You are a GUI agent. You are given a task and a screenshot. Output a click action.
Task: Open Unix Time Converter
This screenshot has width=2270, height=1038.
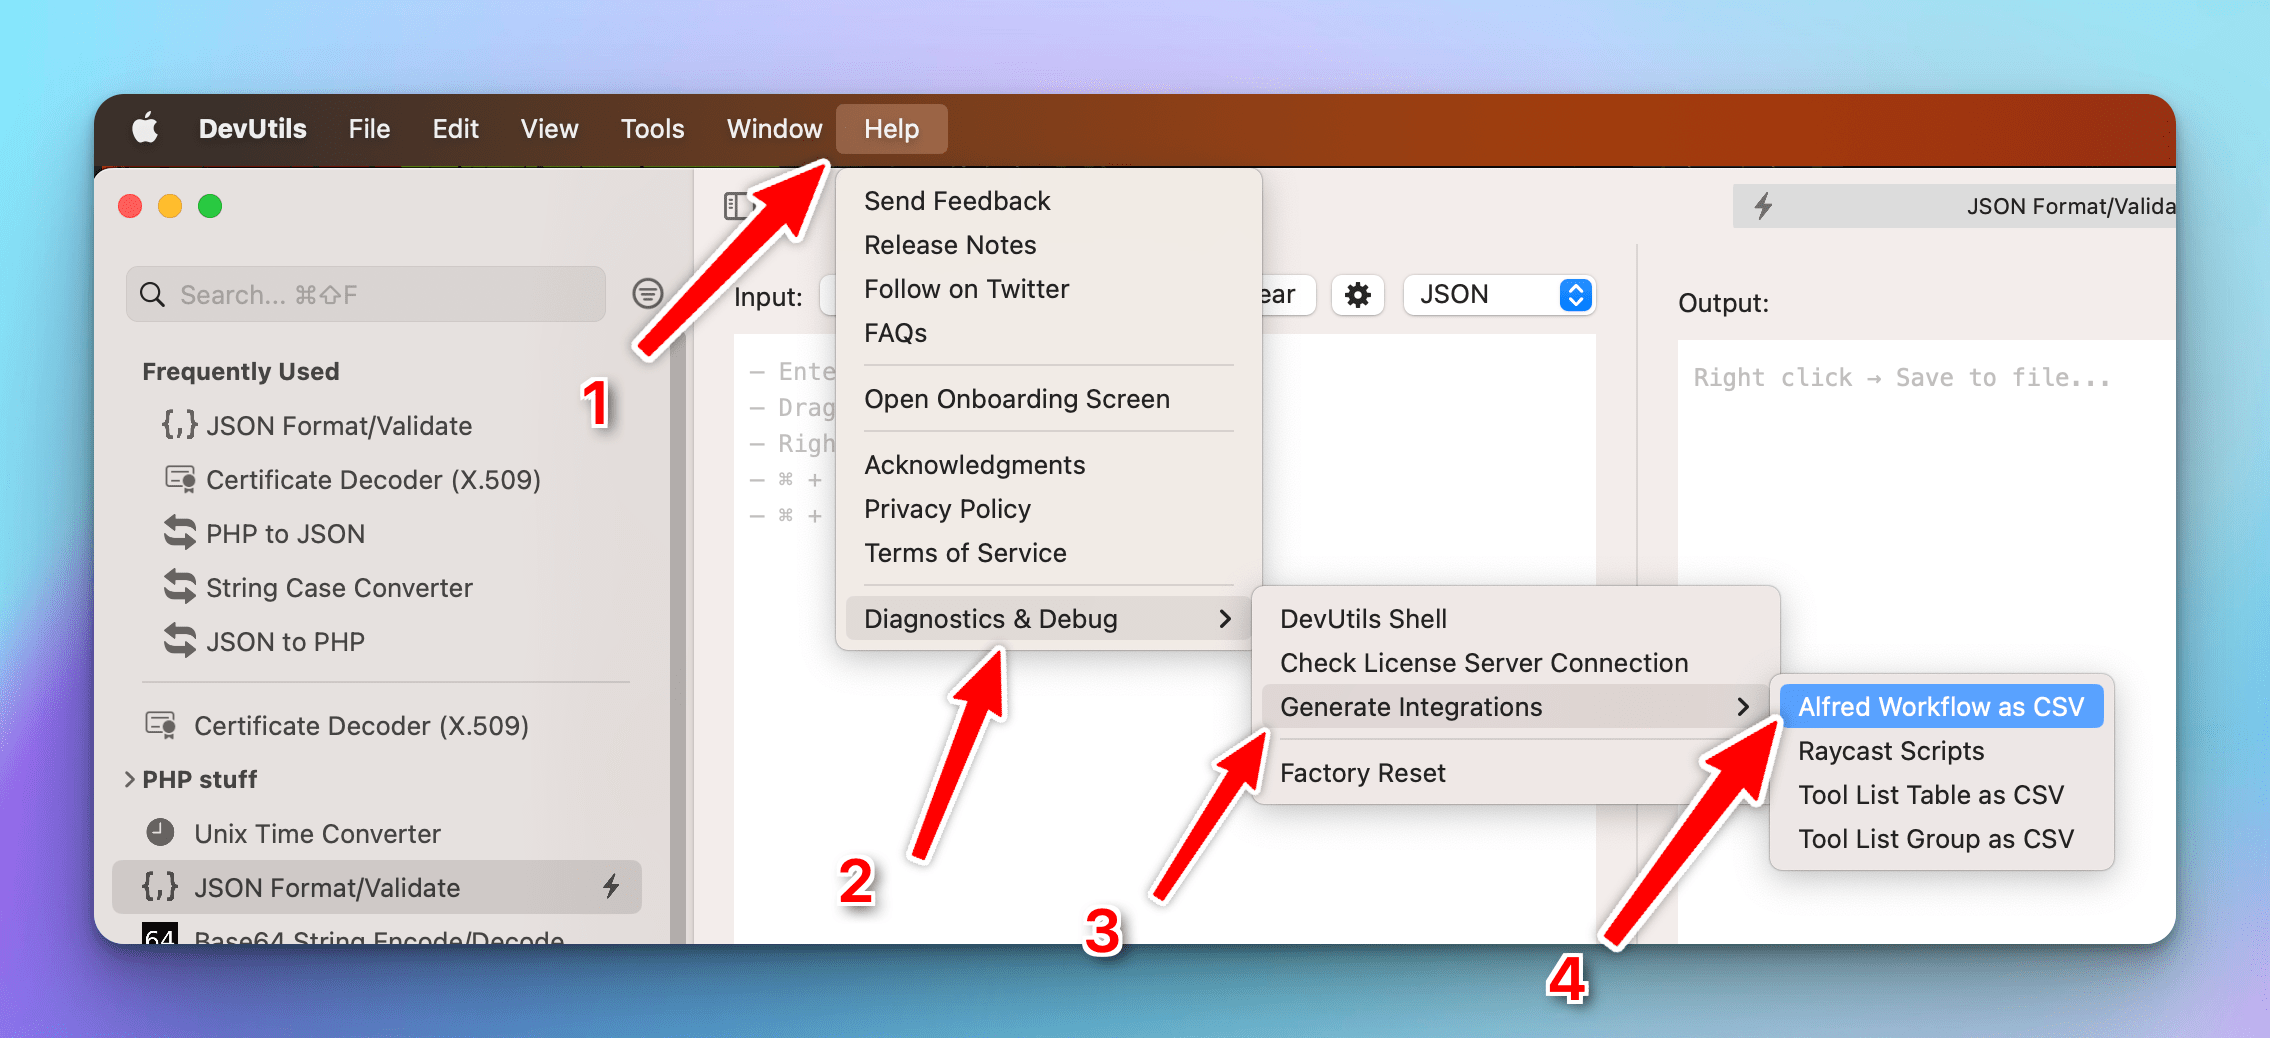(317, 834)
